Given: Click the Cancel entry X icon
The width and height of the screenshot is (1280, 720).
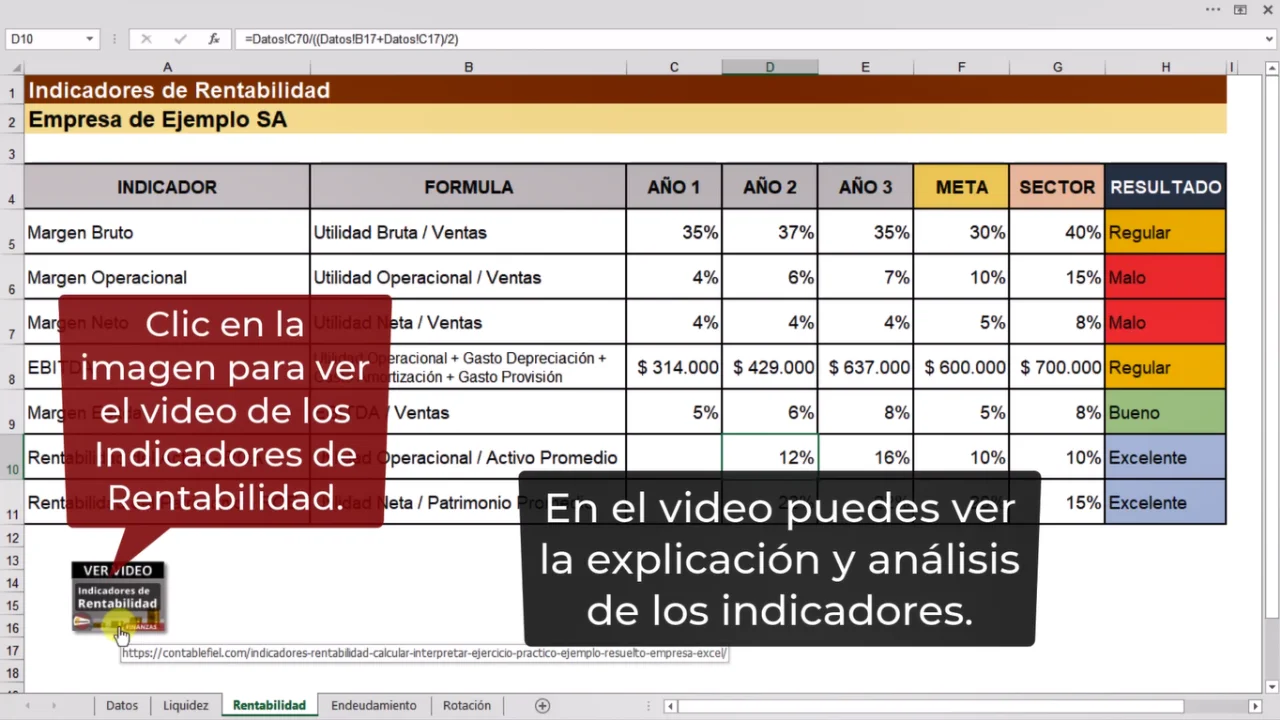Looking at the screenshot, I should 146,39.
